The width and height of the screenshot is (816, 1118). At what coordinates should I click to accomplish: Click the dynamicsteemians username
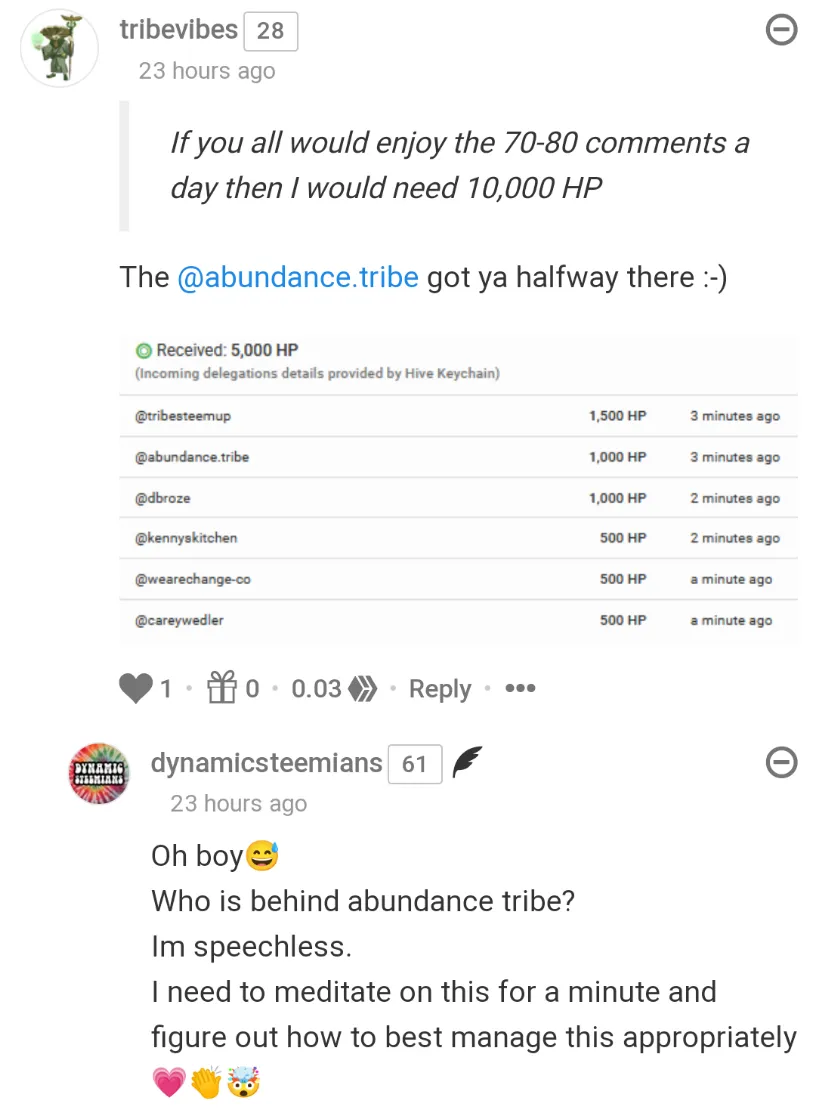coord(266,763)
